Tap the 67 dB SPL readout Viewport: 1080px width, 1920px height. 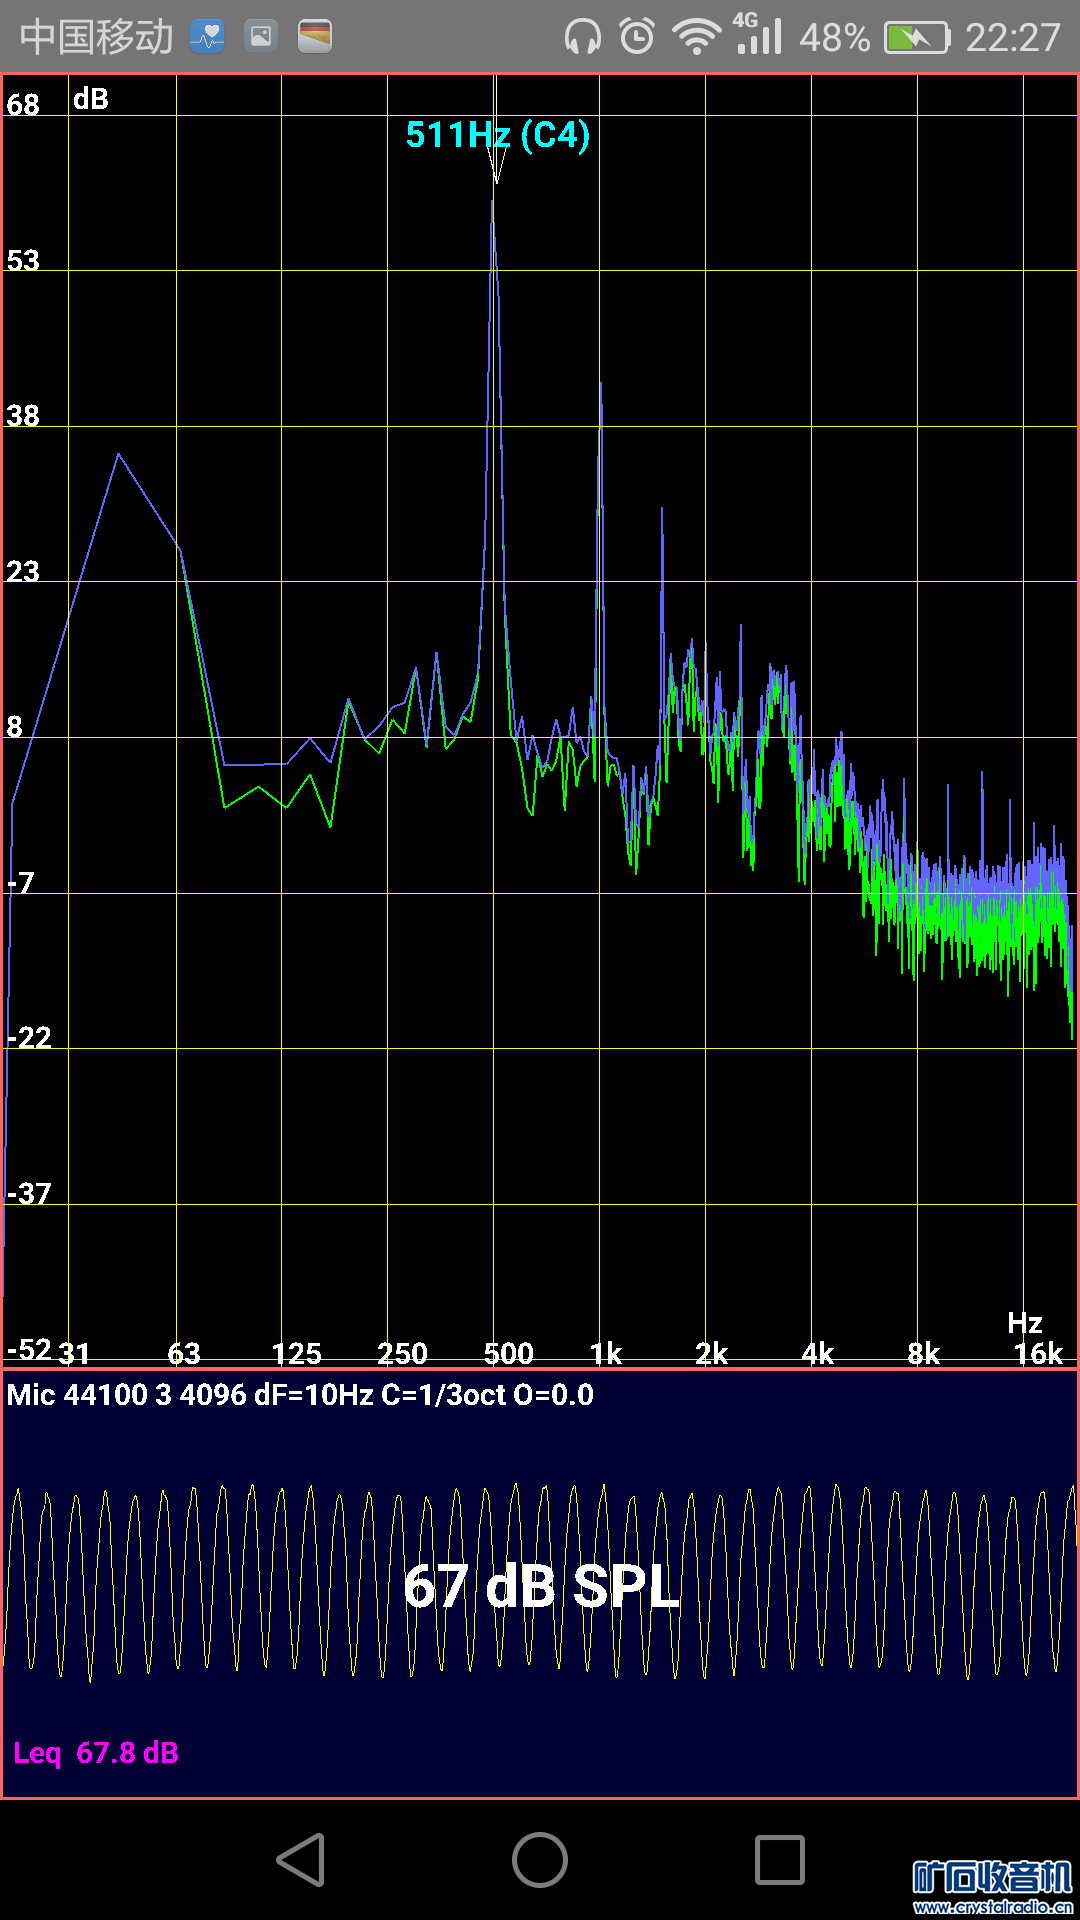pyautogui.click(x=541, y=1587)
